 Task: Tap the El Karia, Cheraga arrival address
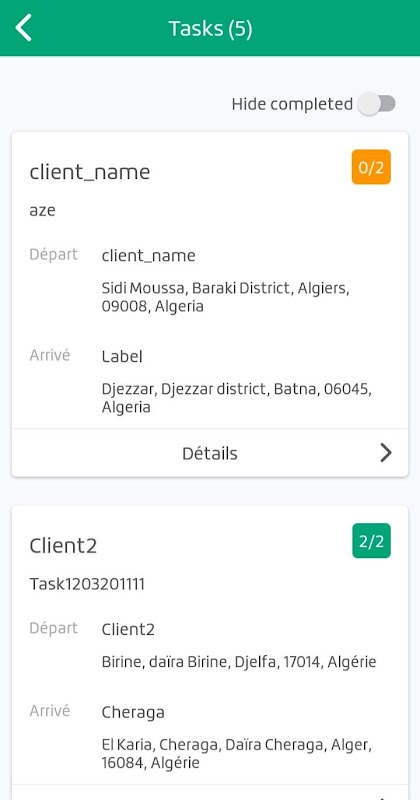point(237,754)
